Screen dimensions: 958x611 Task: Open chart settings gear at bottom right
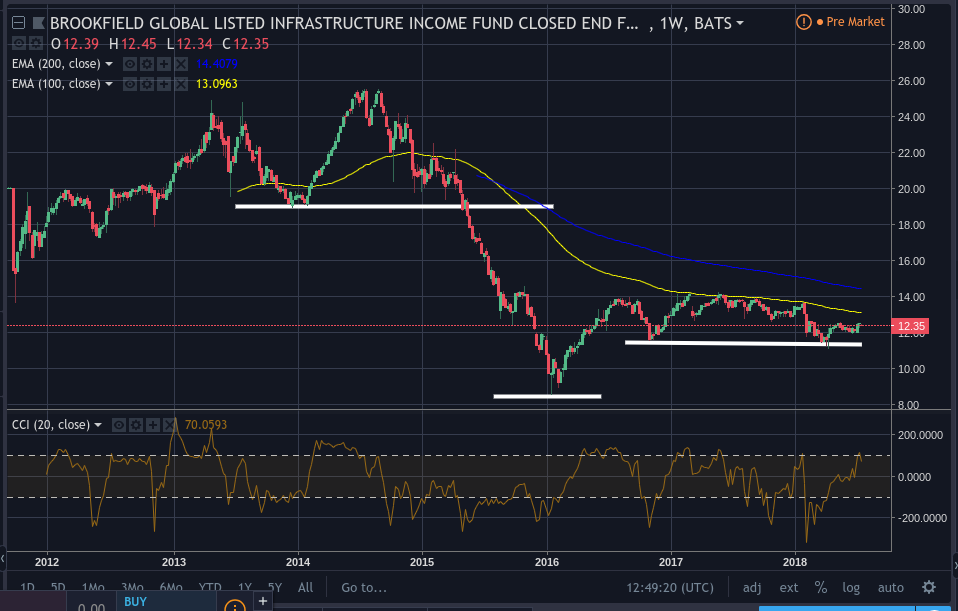[929, 587]
